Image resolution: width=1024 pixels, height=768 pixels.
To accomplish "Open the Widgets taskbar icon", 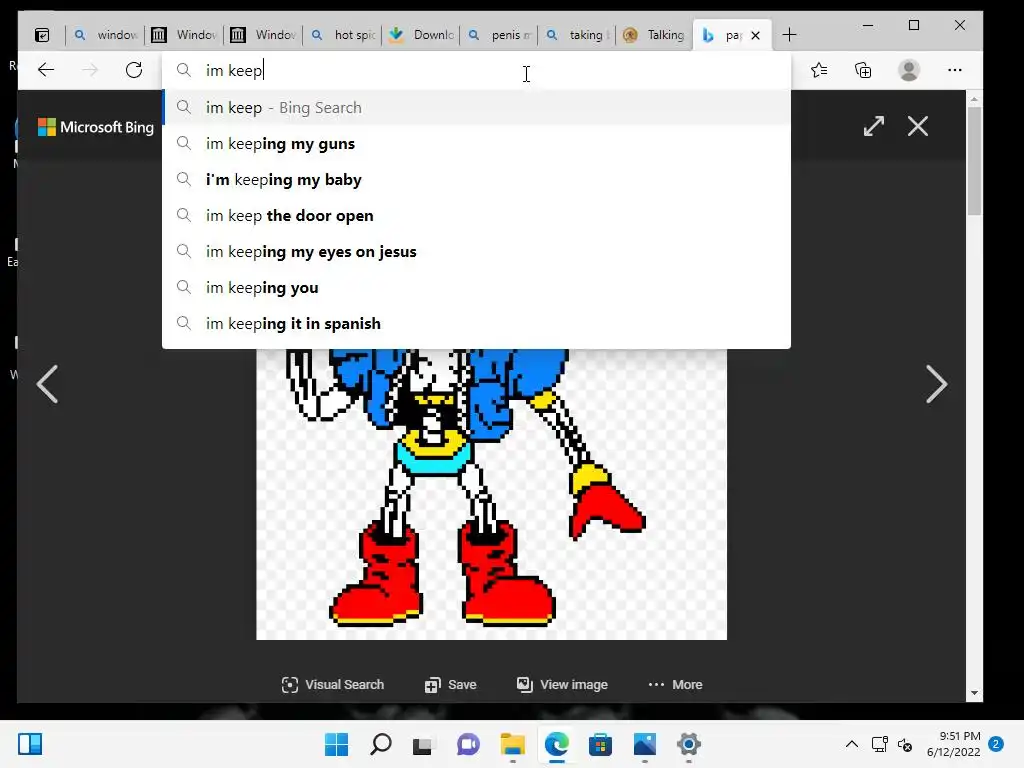I will [30, 744].
